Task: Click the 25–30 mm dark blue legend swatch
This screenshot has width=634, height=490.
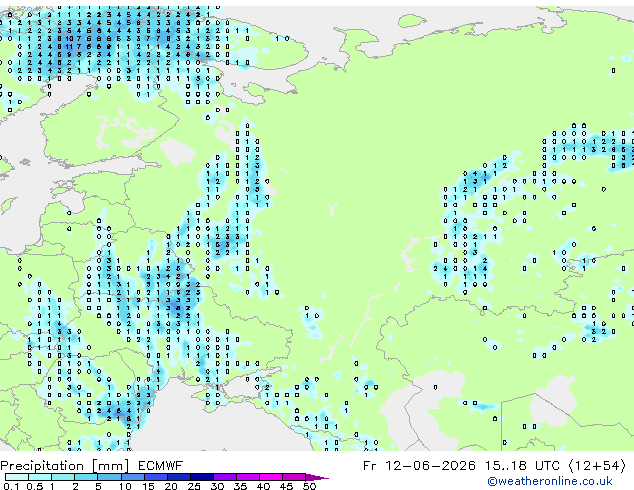Action: tap(202, 477)
